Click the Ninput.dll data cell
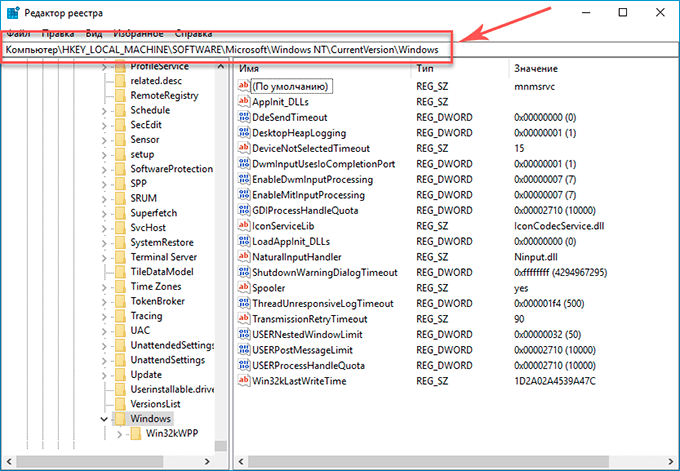The image size is (680, 471). coord(536,257)
